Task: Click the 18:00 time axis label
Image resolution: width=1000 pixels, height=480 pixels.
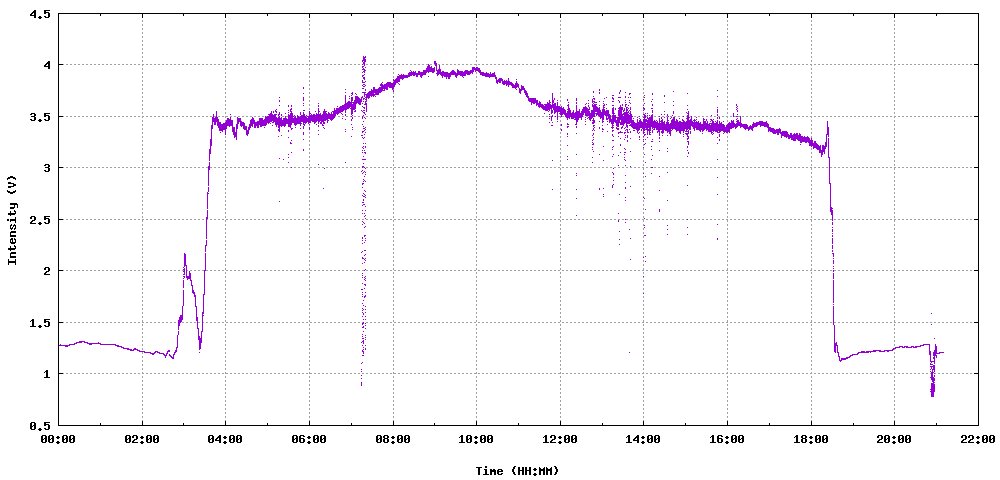Action: tap(810, 440)
